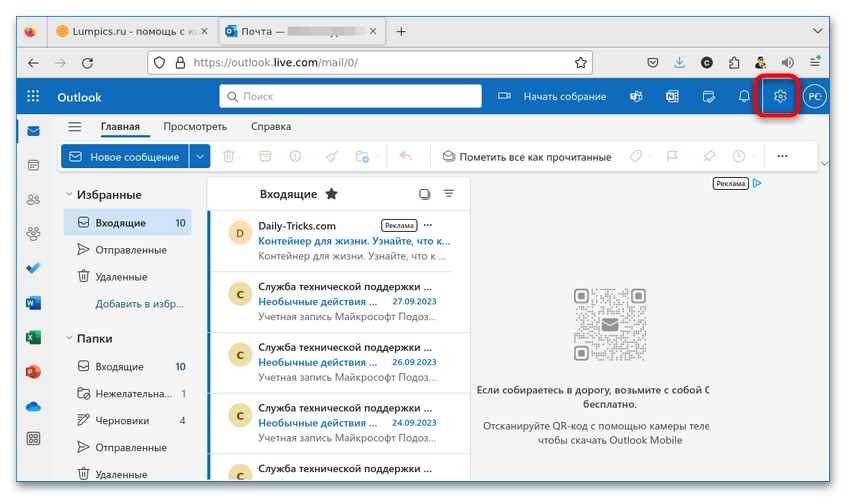Click the Reply arrow toolbar icon
Image resolution: width=846 pixels, height=498 pixels.
(x=405, y=156)
